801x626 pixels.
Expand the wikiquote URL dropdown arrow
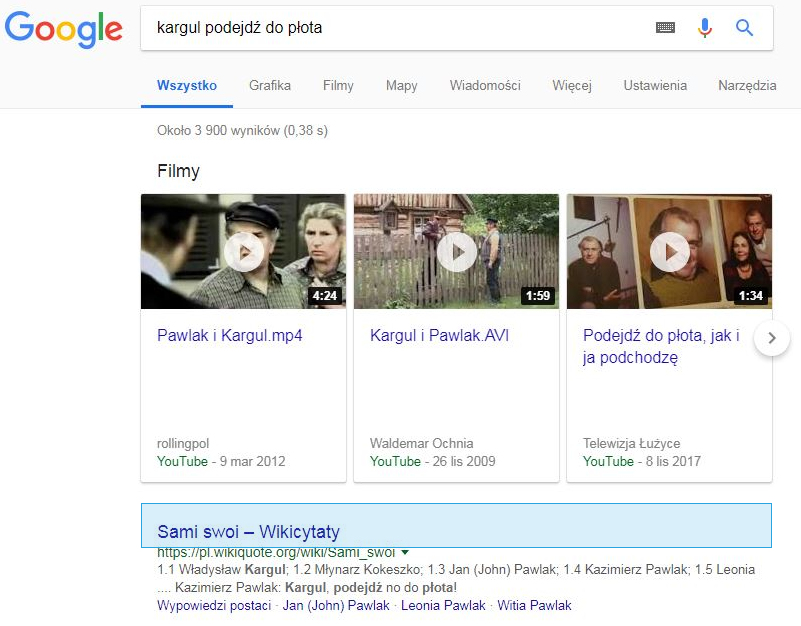coord(405,552)
